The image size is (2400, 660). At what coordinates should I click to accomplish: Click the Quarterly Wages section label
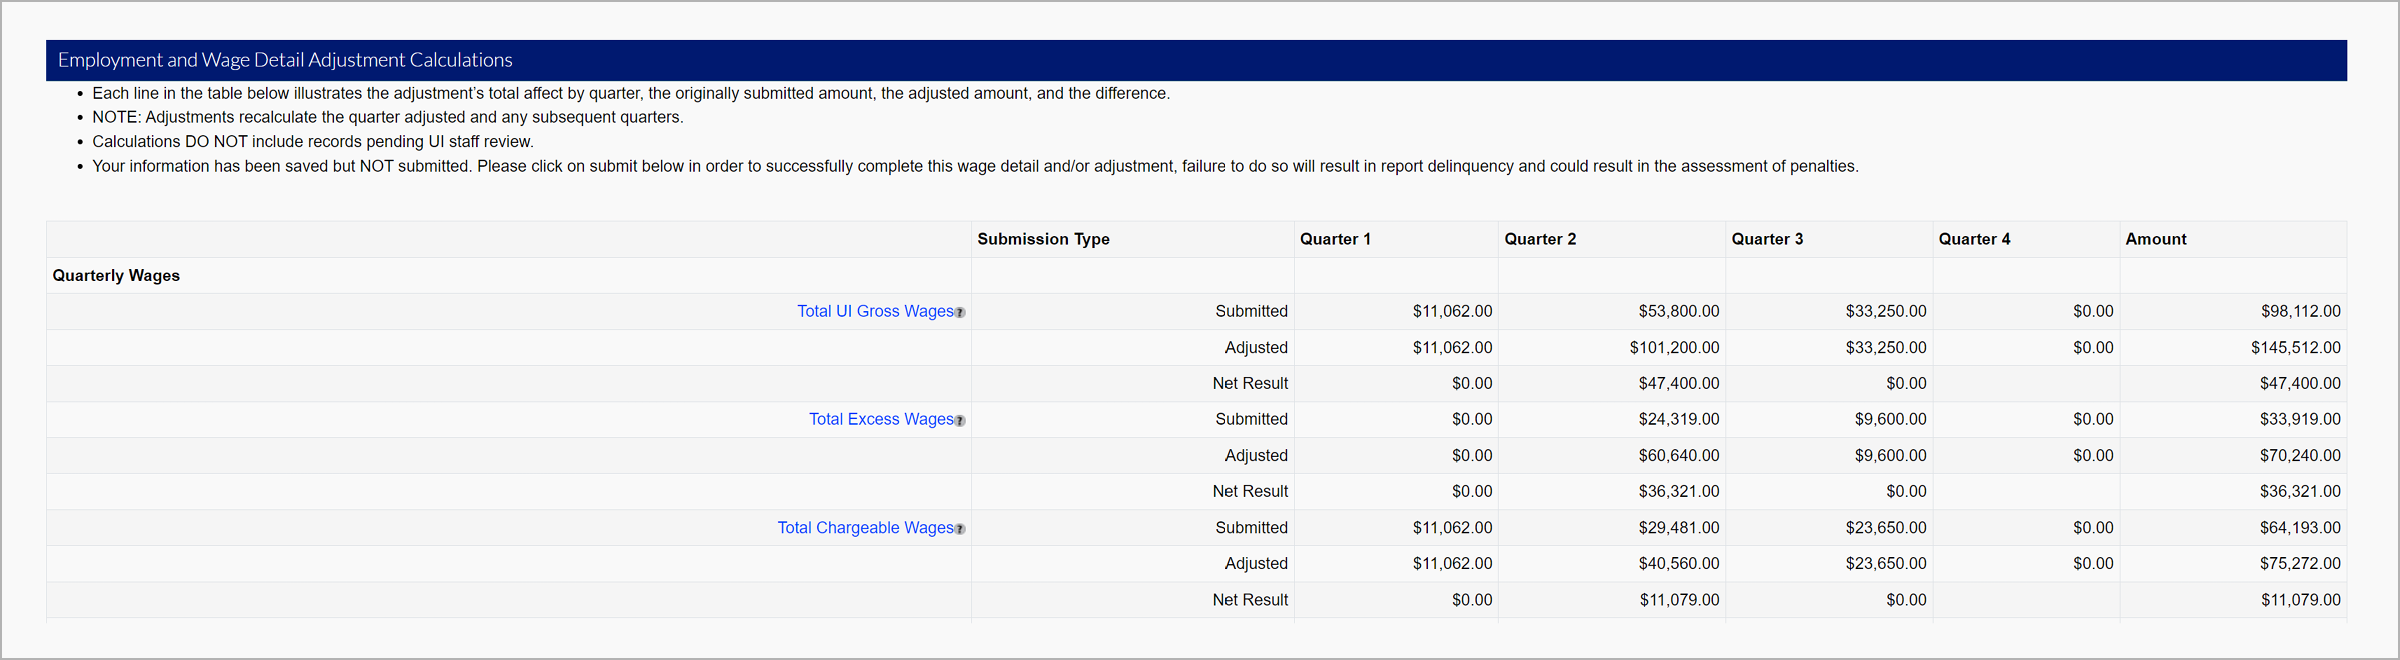coord(116,275)
